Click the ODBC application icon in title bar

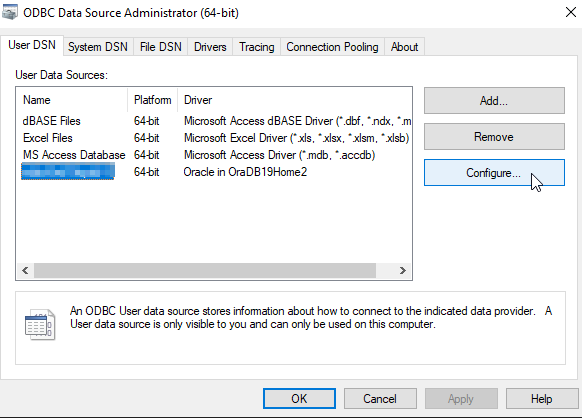click(x=9, y=12)
